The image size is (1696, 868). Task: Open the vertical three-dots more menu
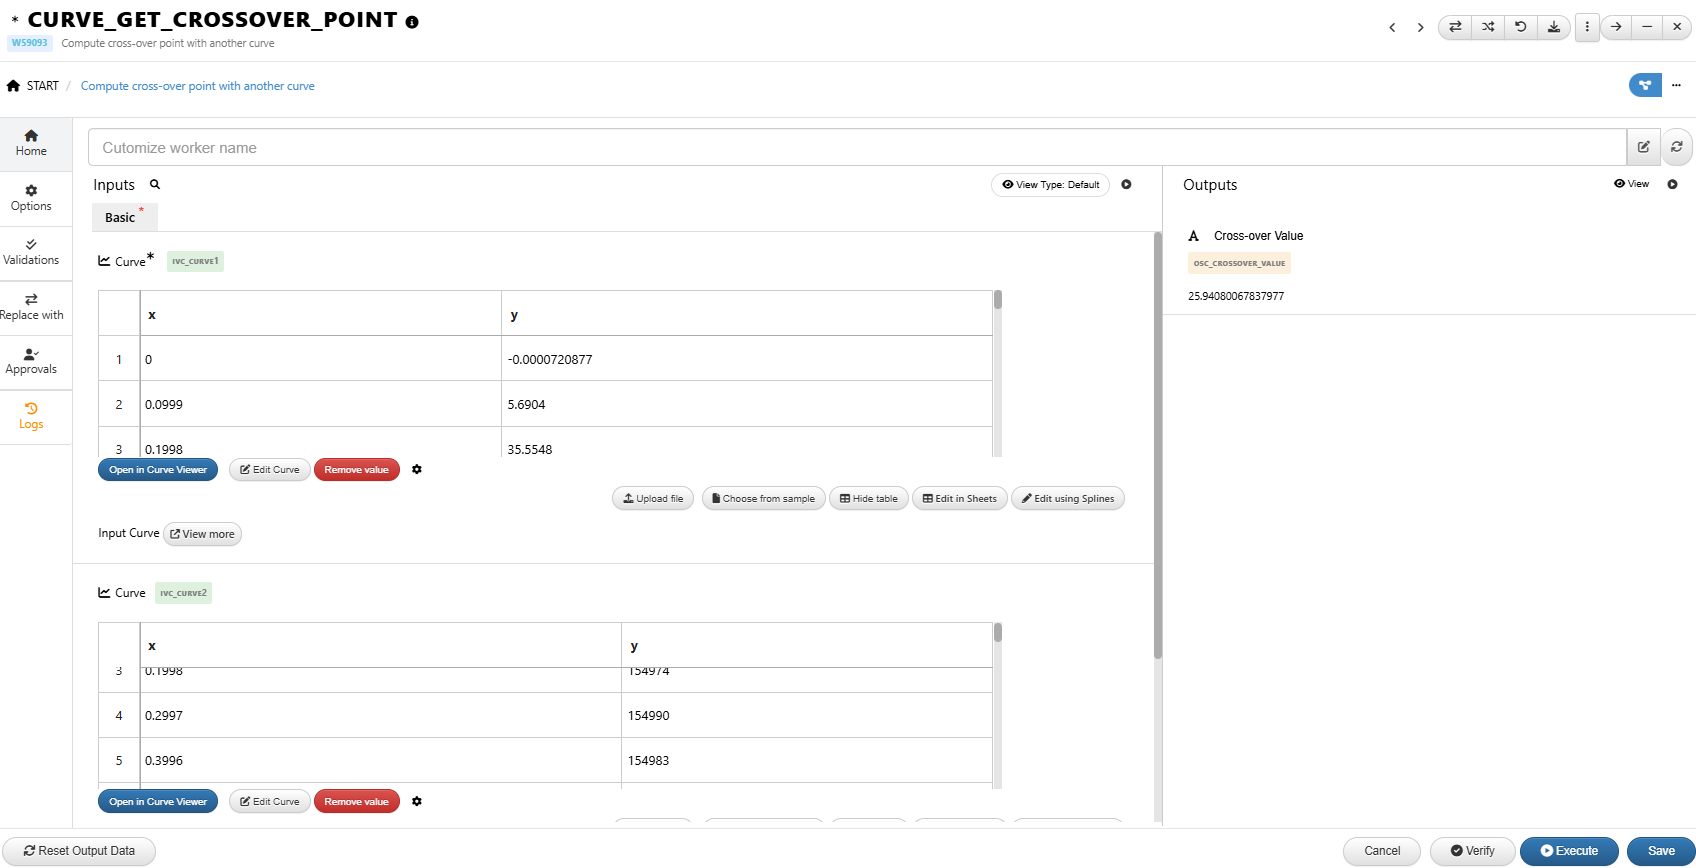tap(1587, 27)
